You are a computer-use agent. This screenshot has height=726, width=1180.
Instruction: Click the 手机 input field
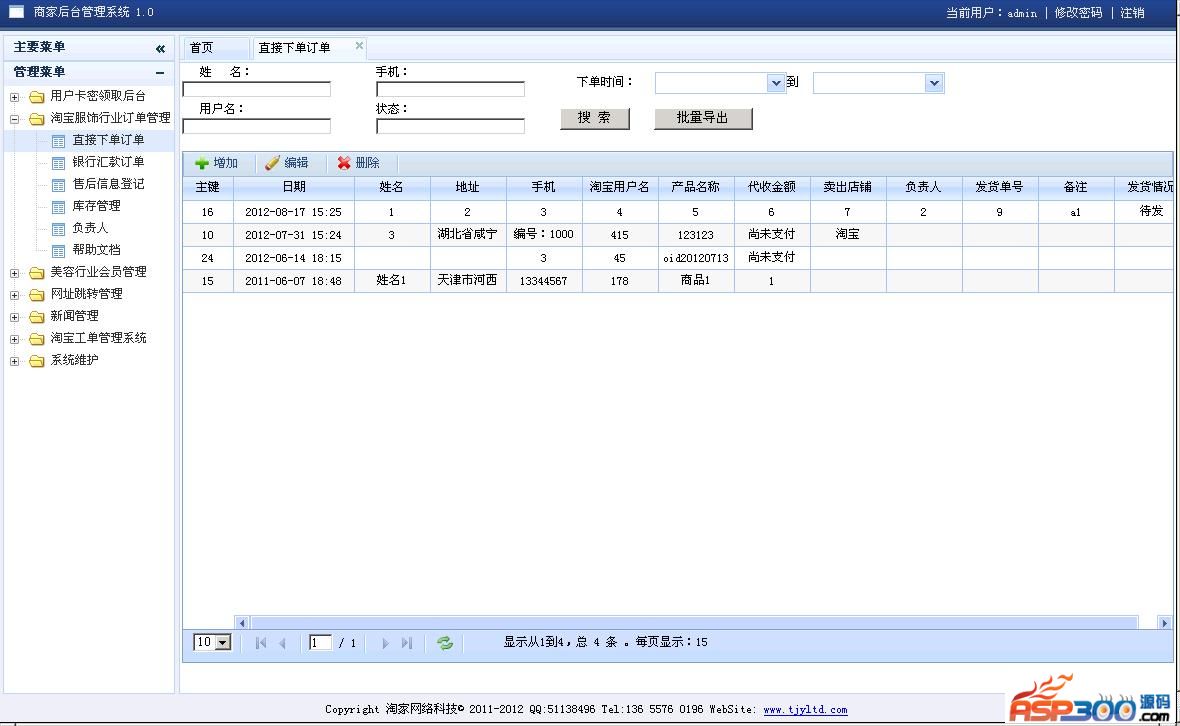click(450, 90)
